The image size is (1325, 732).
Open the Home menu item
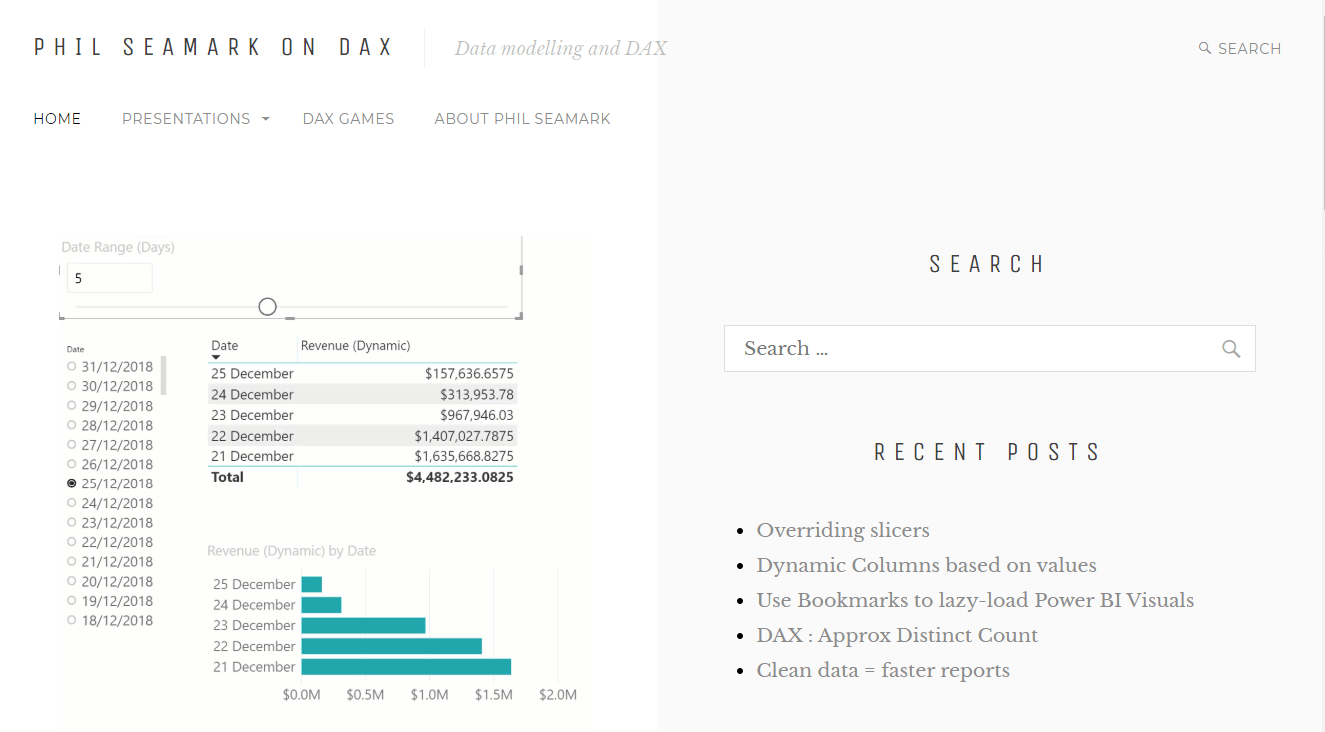coord(57,119)
